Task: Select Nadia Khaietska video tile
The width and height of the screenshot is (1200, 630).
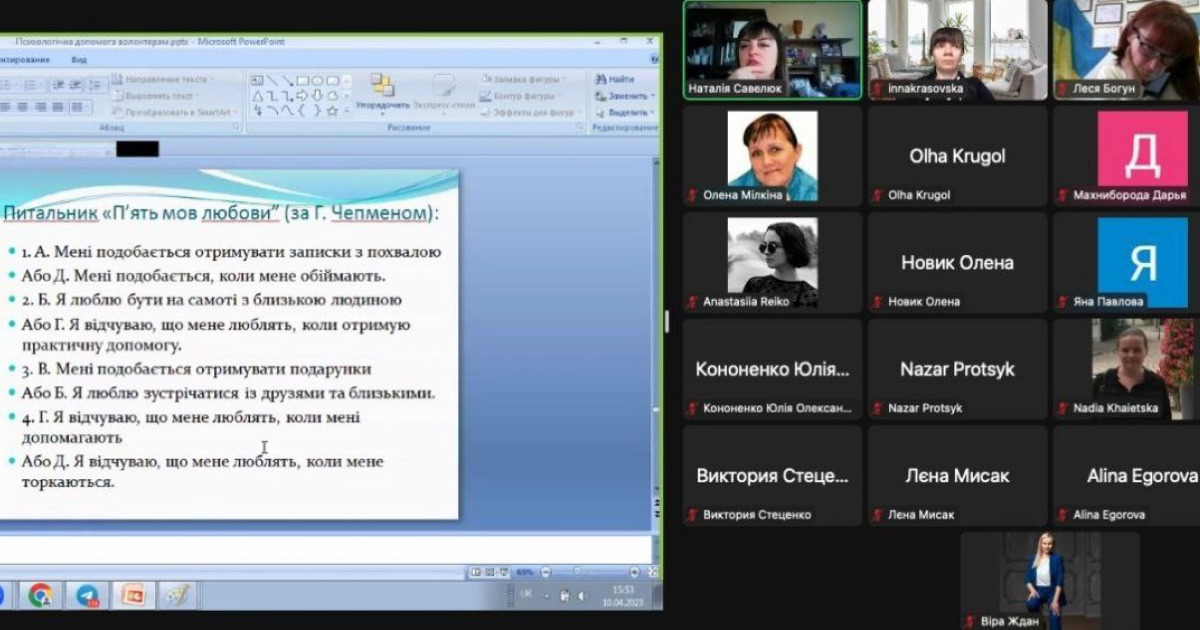Action: (1127, 368)
